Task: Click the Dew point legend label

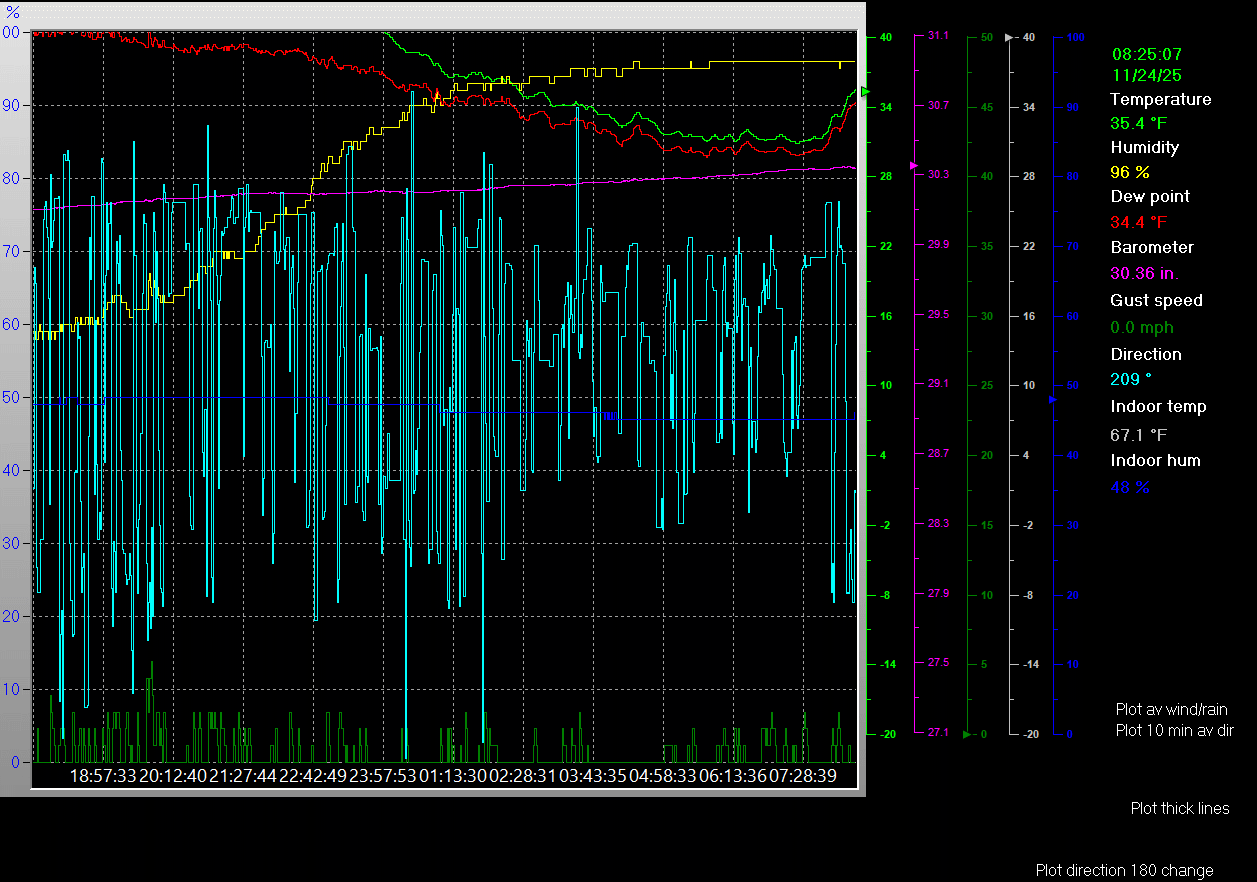Action: pyautogui.click(x=1150, y=196)
